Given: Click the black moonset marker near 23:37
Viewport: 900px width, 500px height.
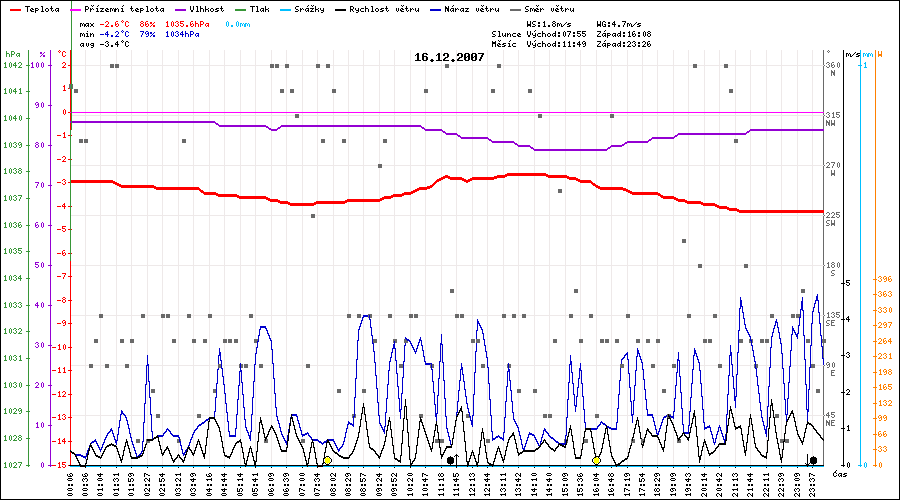Looking at the screenshot, I should (x=813, y=460).
